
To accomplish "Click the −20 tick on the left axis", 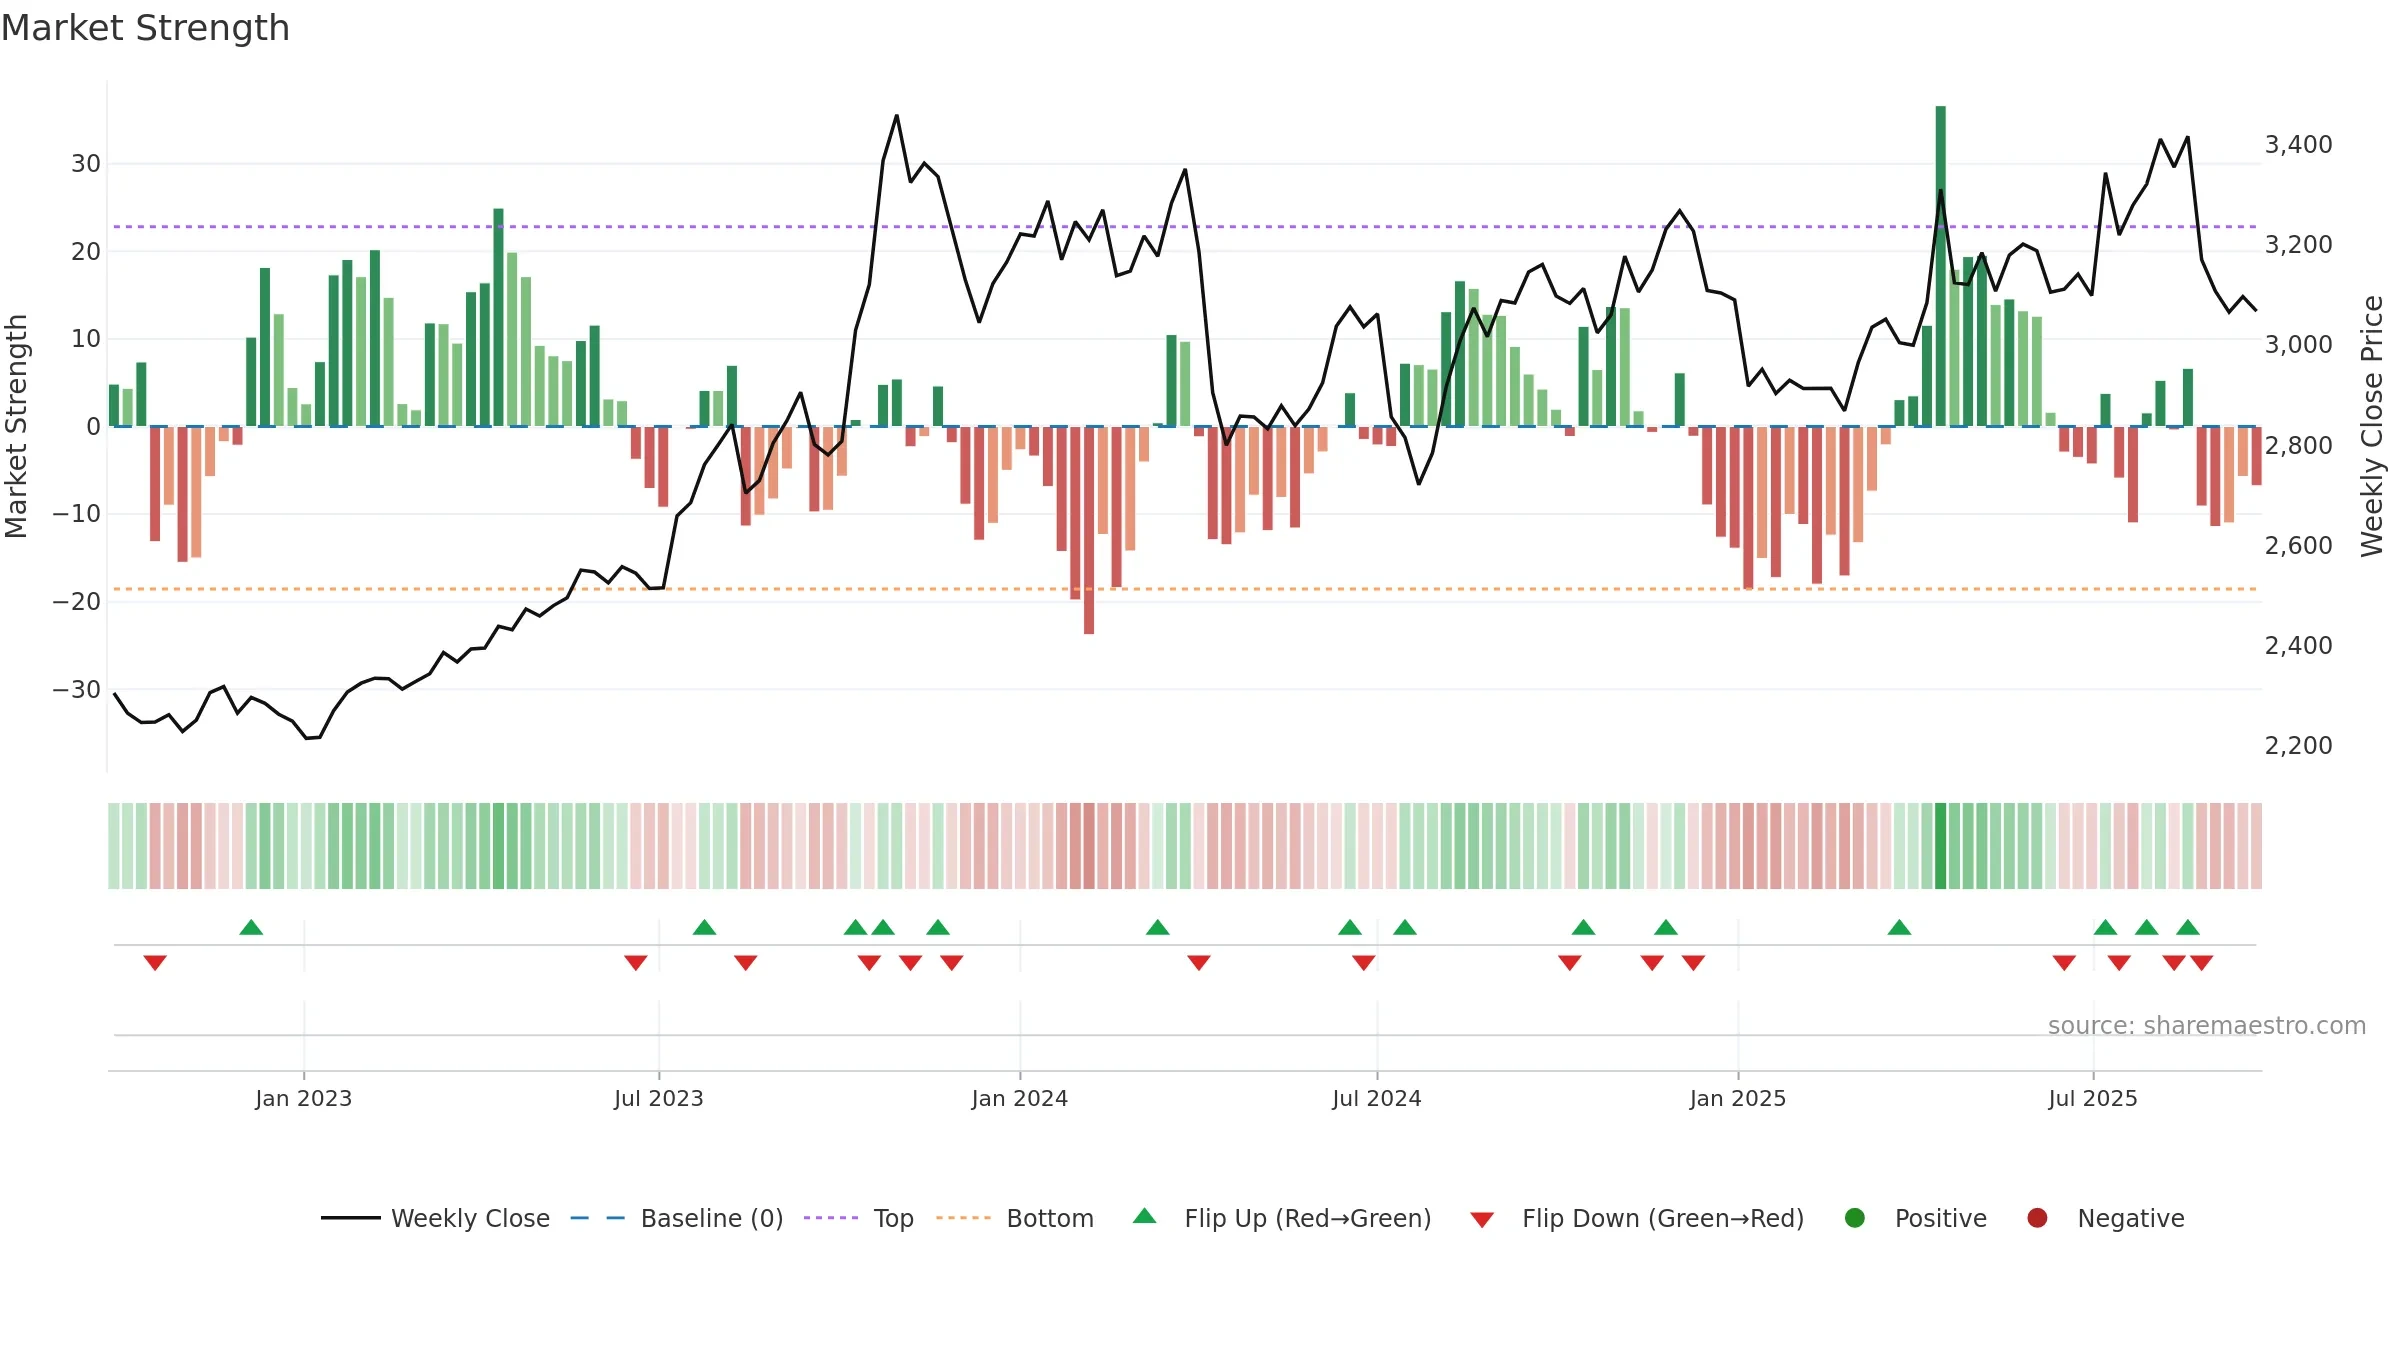I will (x=77, y=602).
